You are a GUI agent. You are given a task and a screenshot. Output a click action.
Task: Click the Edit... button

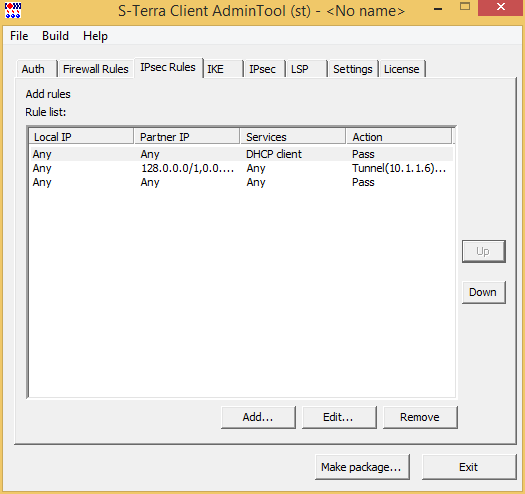(339, 417)
